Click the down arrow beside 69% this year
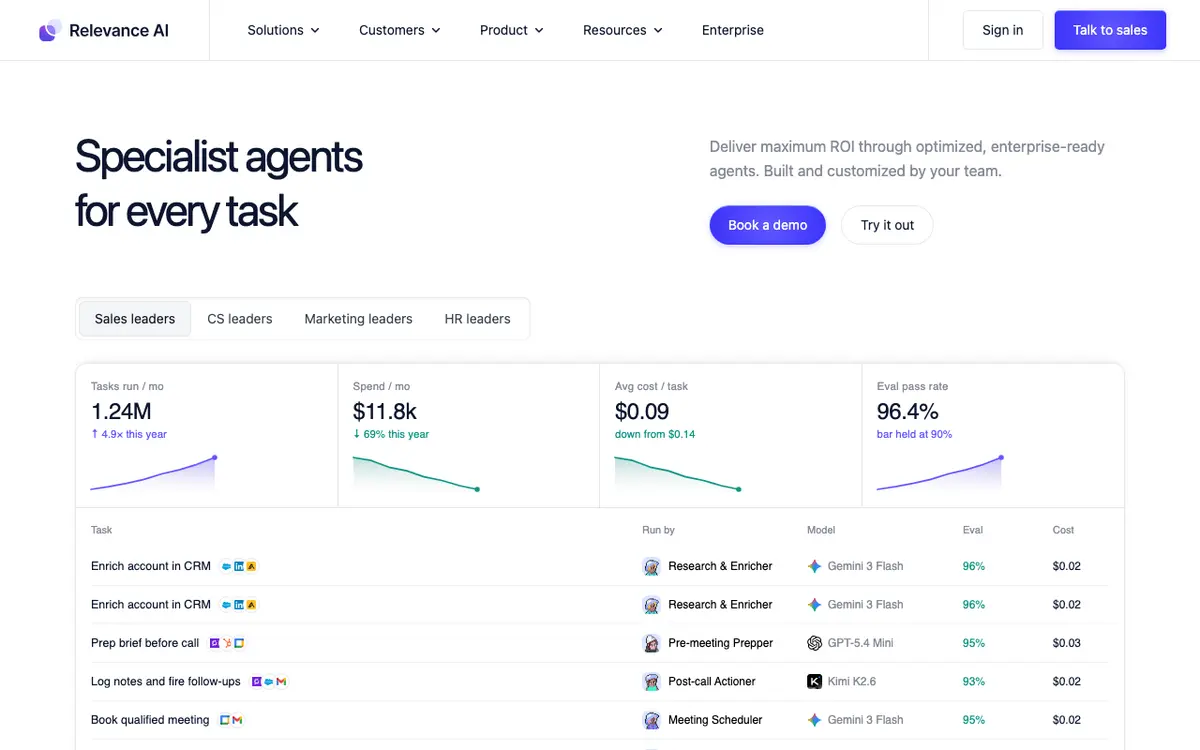The image size is (1200, 750). pos(356,434)
